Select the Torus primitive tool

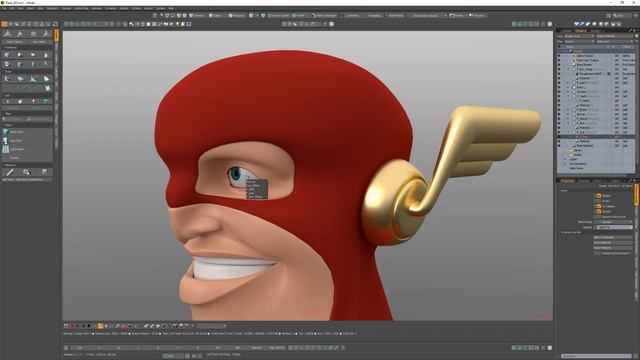click(x=7, y=64)
